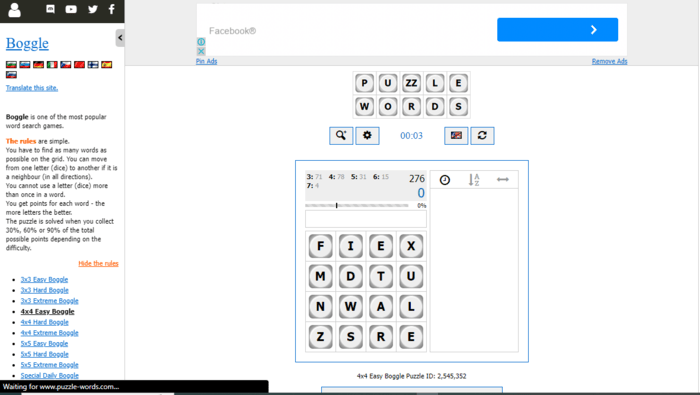Click the refresh new puzzle button
The image size is (700, 395).
tap(482, 136)
